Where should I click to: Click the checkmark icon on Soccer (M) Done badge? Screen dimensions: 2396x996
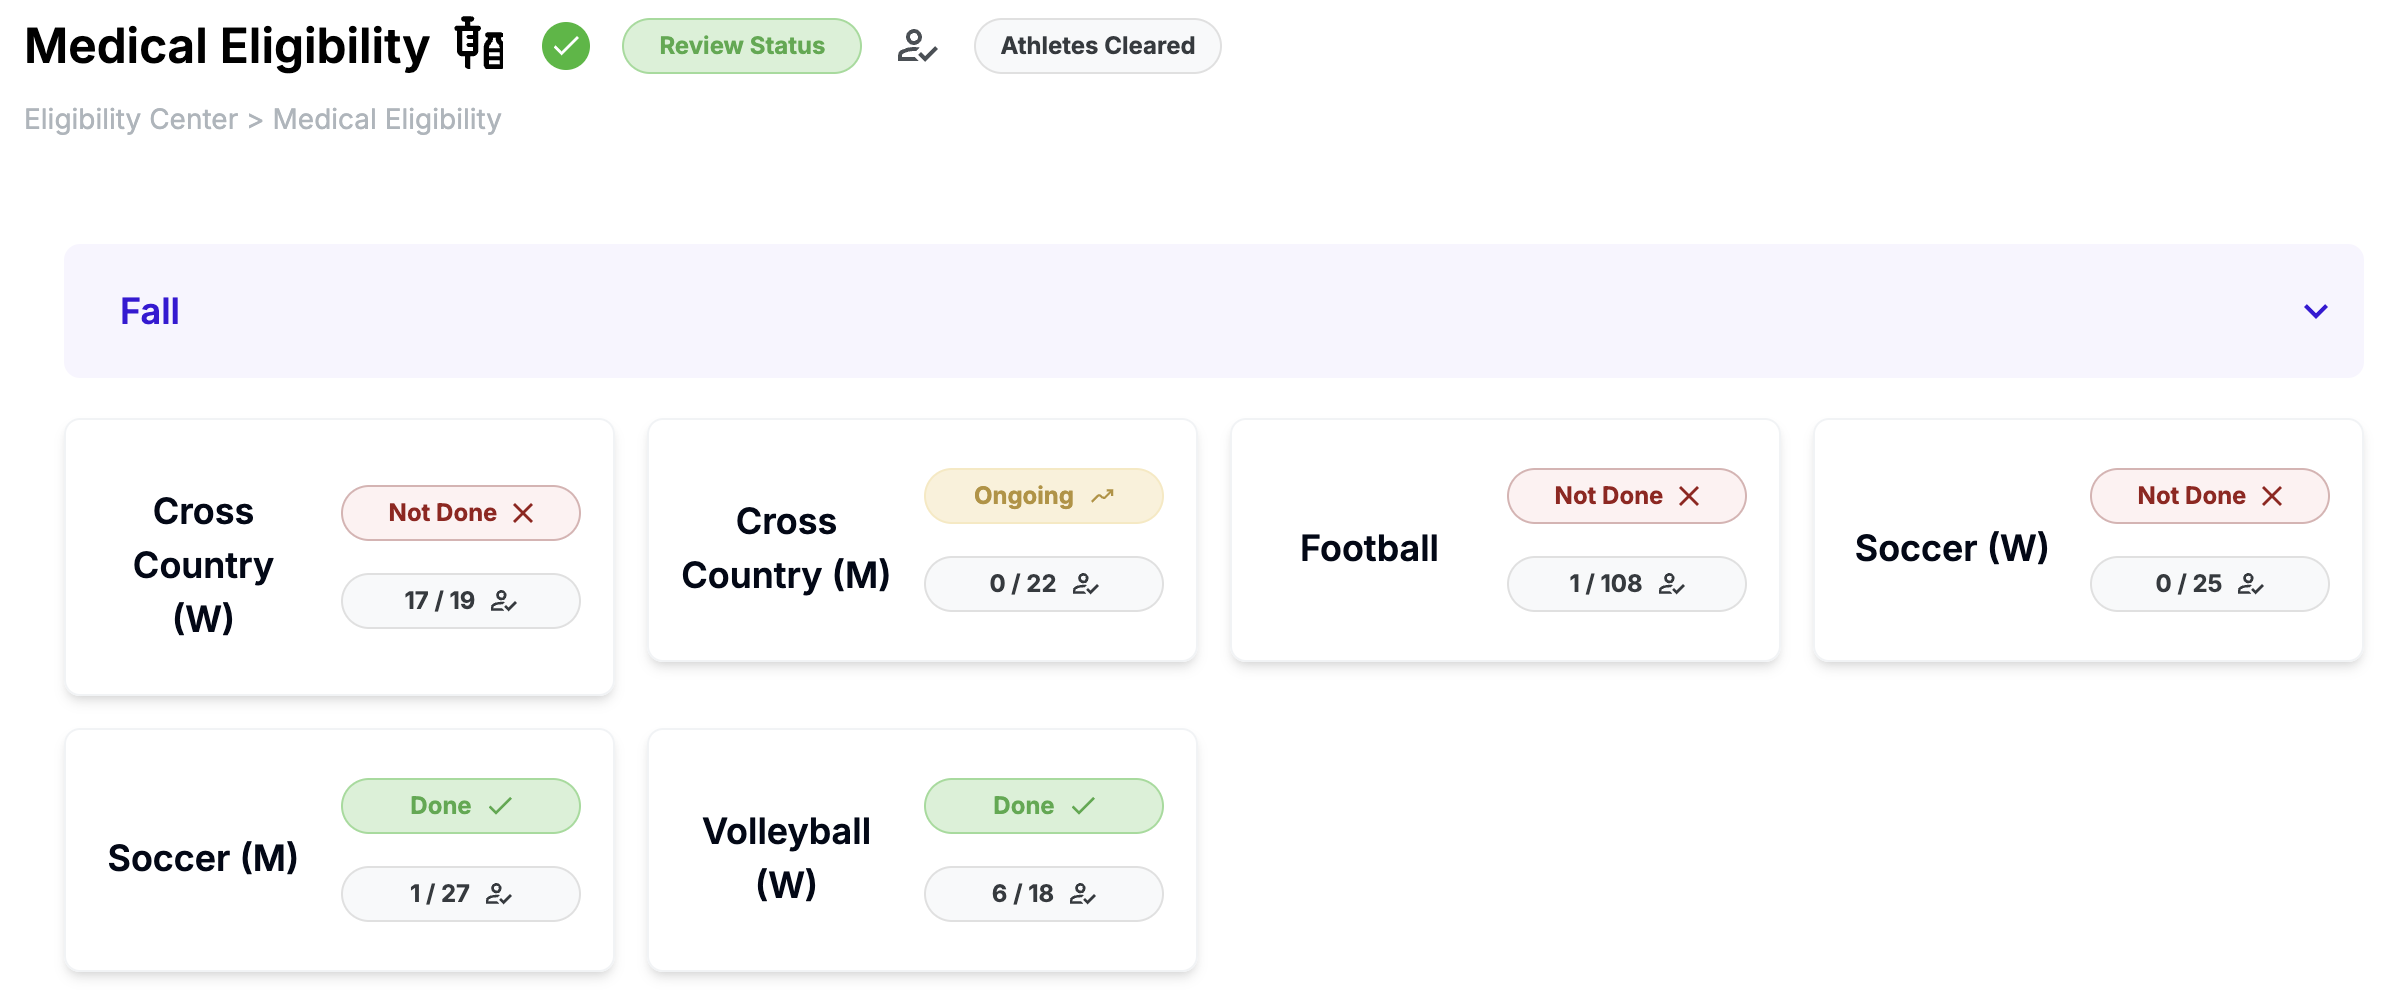[x=500, y=806]
